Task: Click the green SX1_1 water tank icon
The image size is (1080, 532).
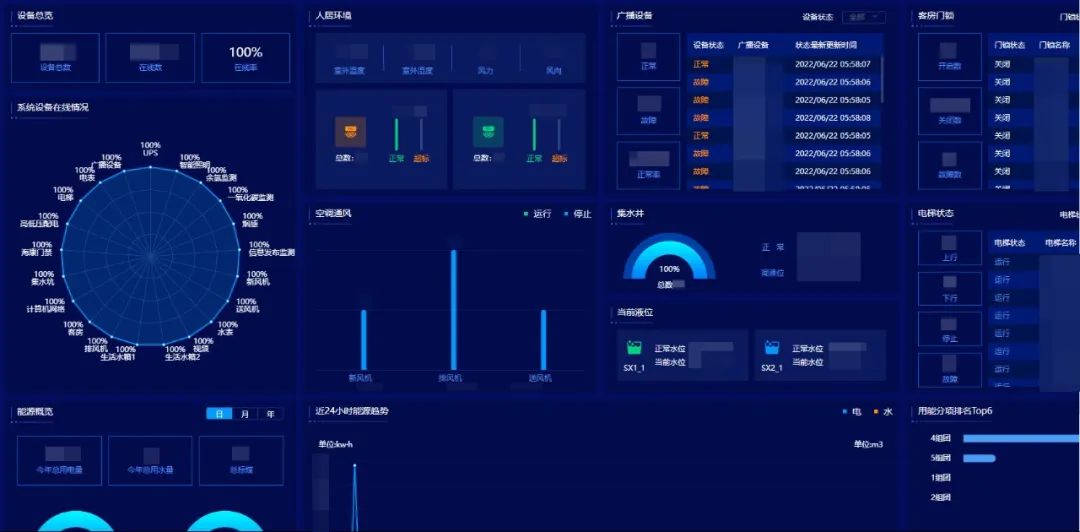Action: coord(633,348)
